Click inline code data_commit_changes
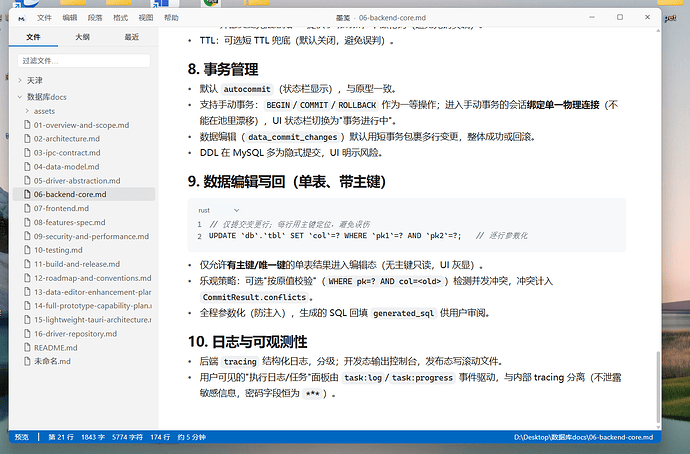690x454 pixels. coord(292,137)
